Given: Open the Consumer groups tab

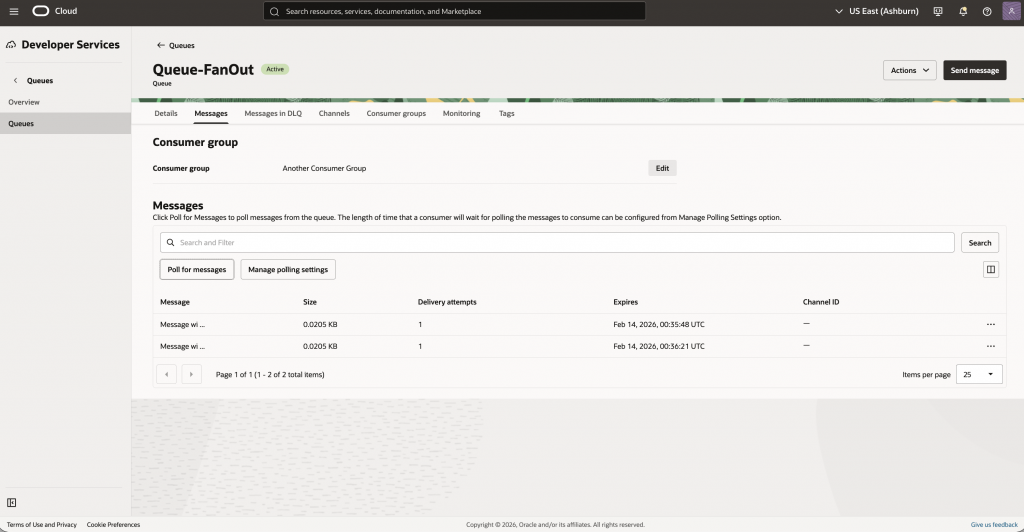Looking at the screenshot, I should pyautogui.click(x=396, y=113).
